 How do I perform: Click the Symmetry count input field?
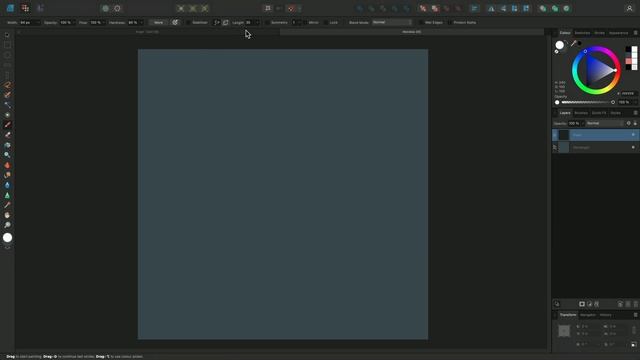(294, 22)
